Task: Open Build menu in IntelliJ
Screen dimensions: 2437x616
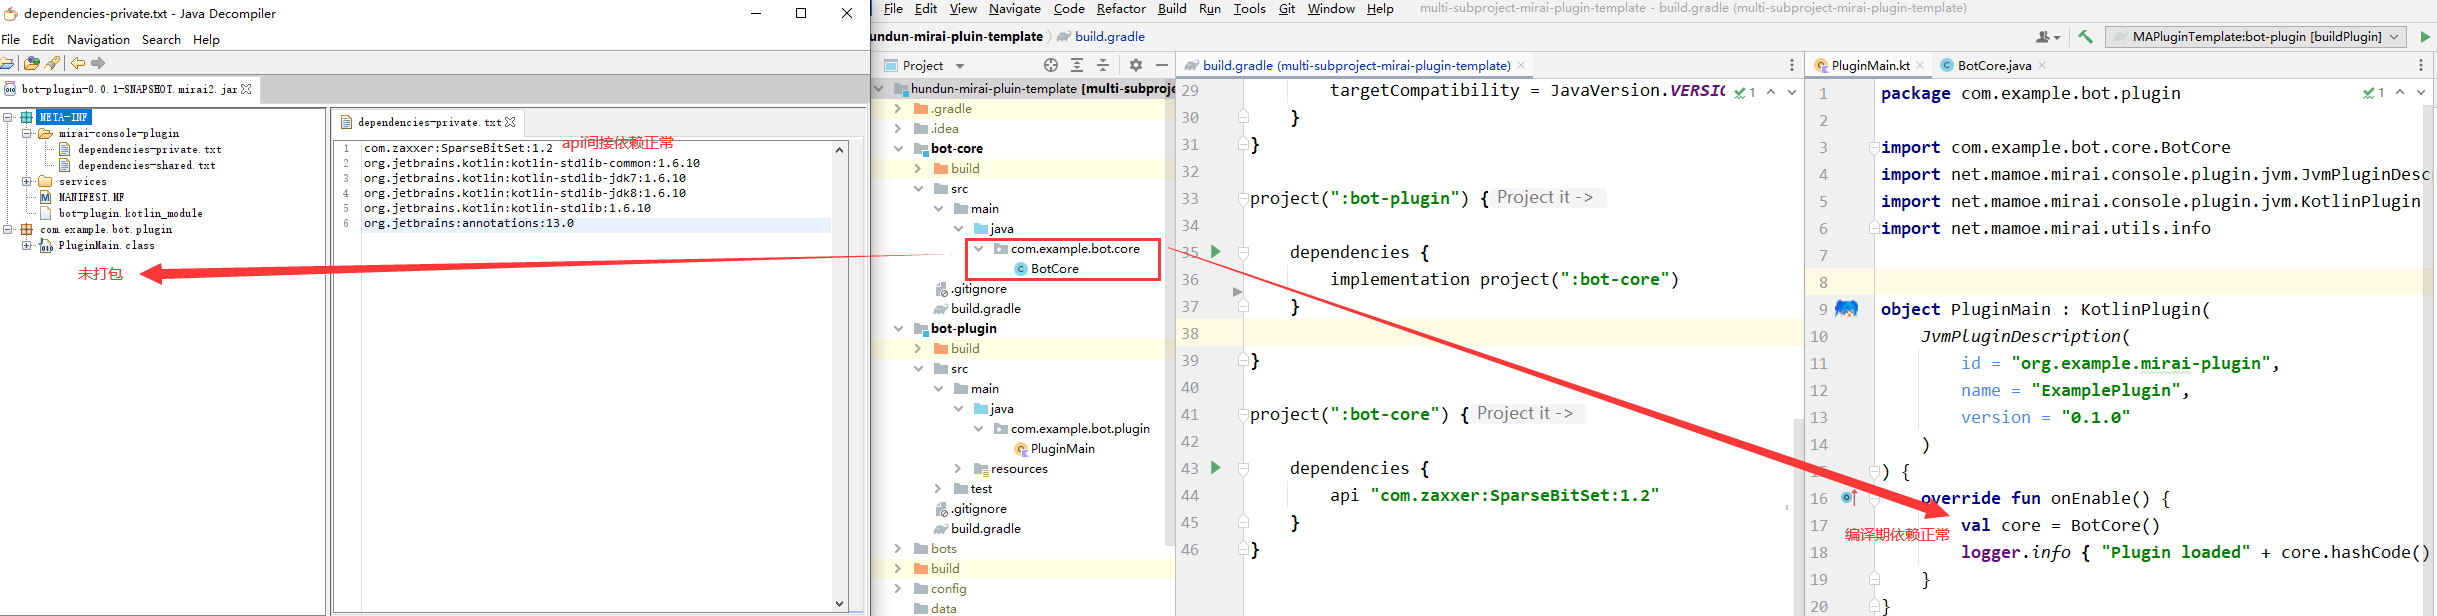Action: [1172, 9]
